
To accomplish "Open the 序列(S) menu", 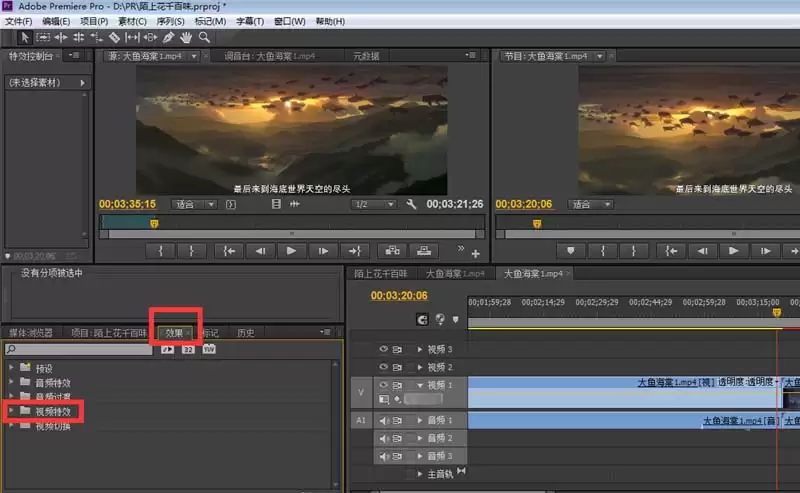I will pos(167,21).
